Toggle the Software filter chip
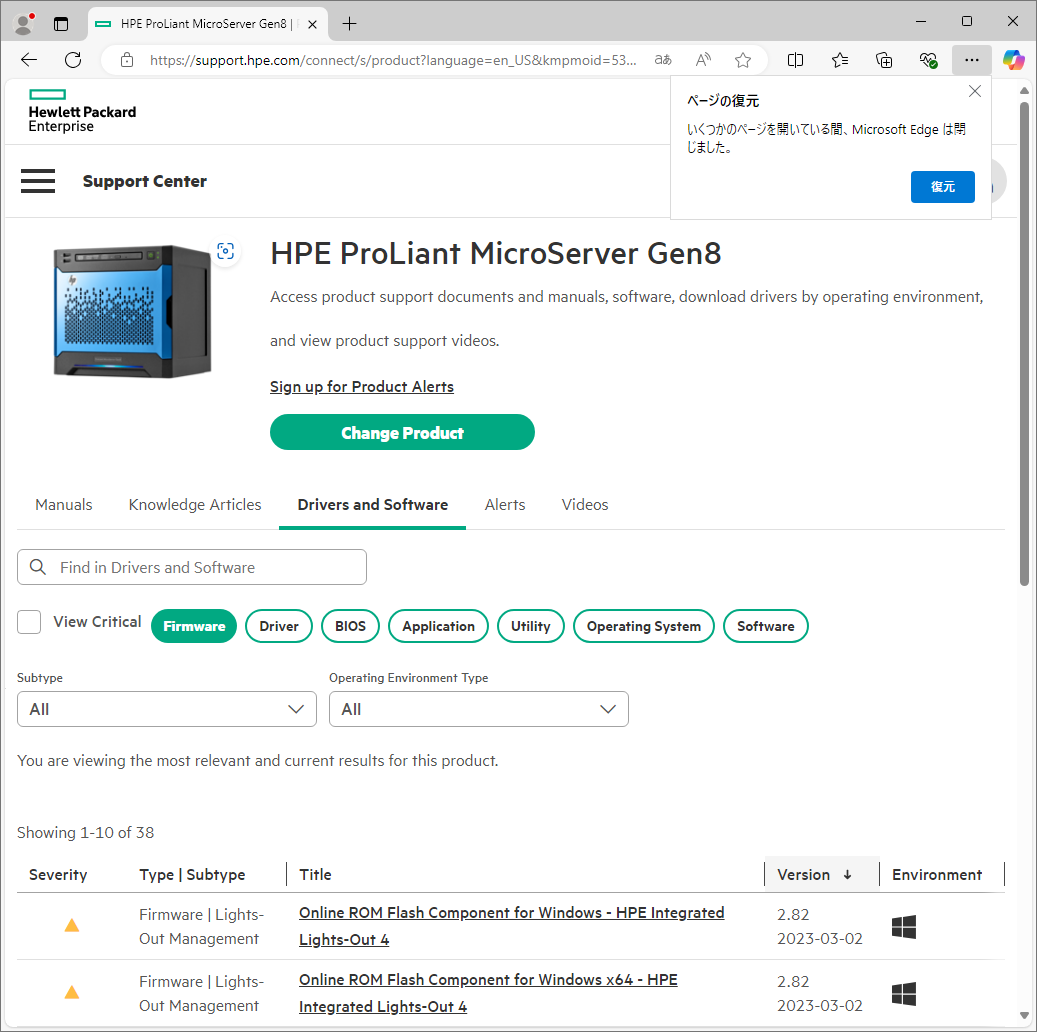 pyautogui.click(x=765, y=626)
